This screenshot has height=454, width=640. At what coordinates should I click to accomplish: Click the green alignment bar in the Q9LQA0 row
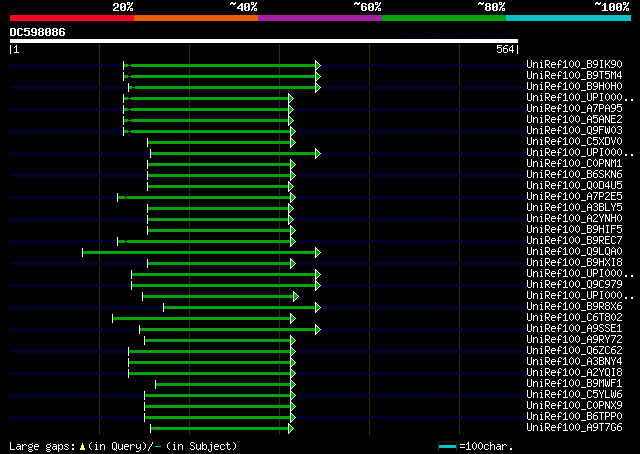point(201,253)
